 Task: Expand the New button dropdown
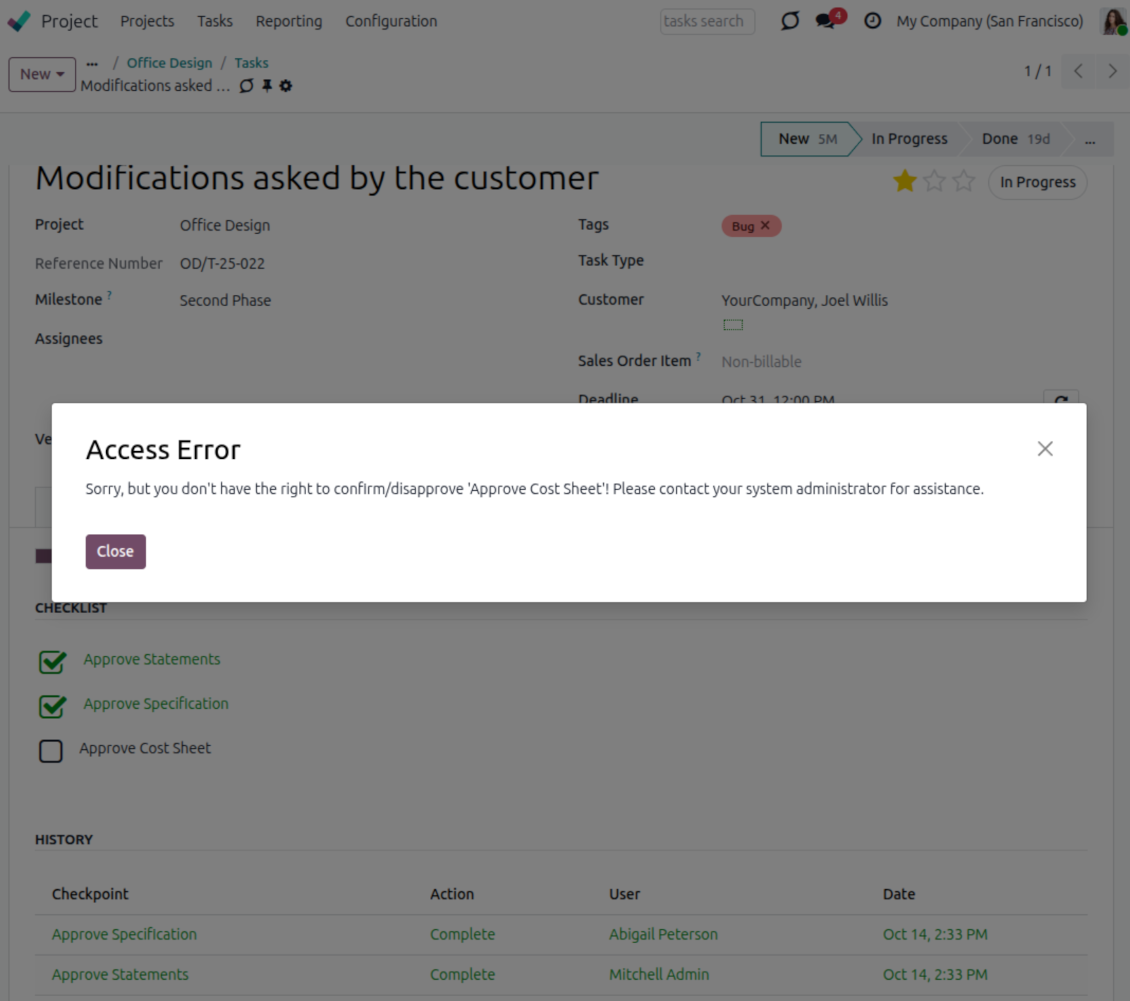click(x=42, y=74)
